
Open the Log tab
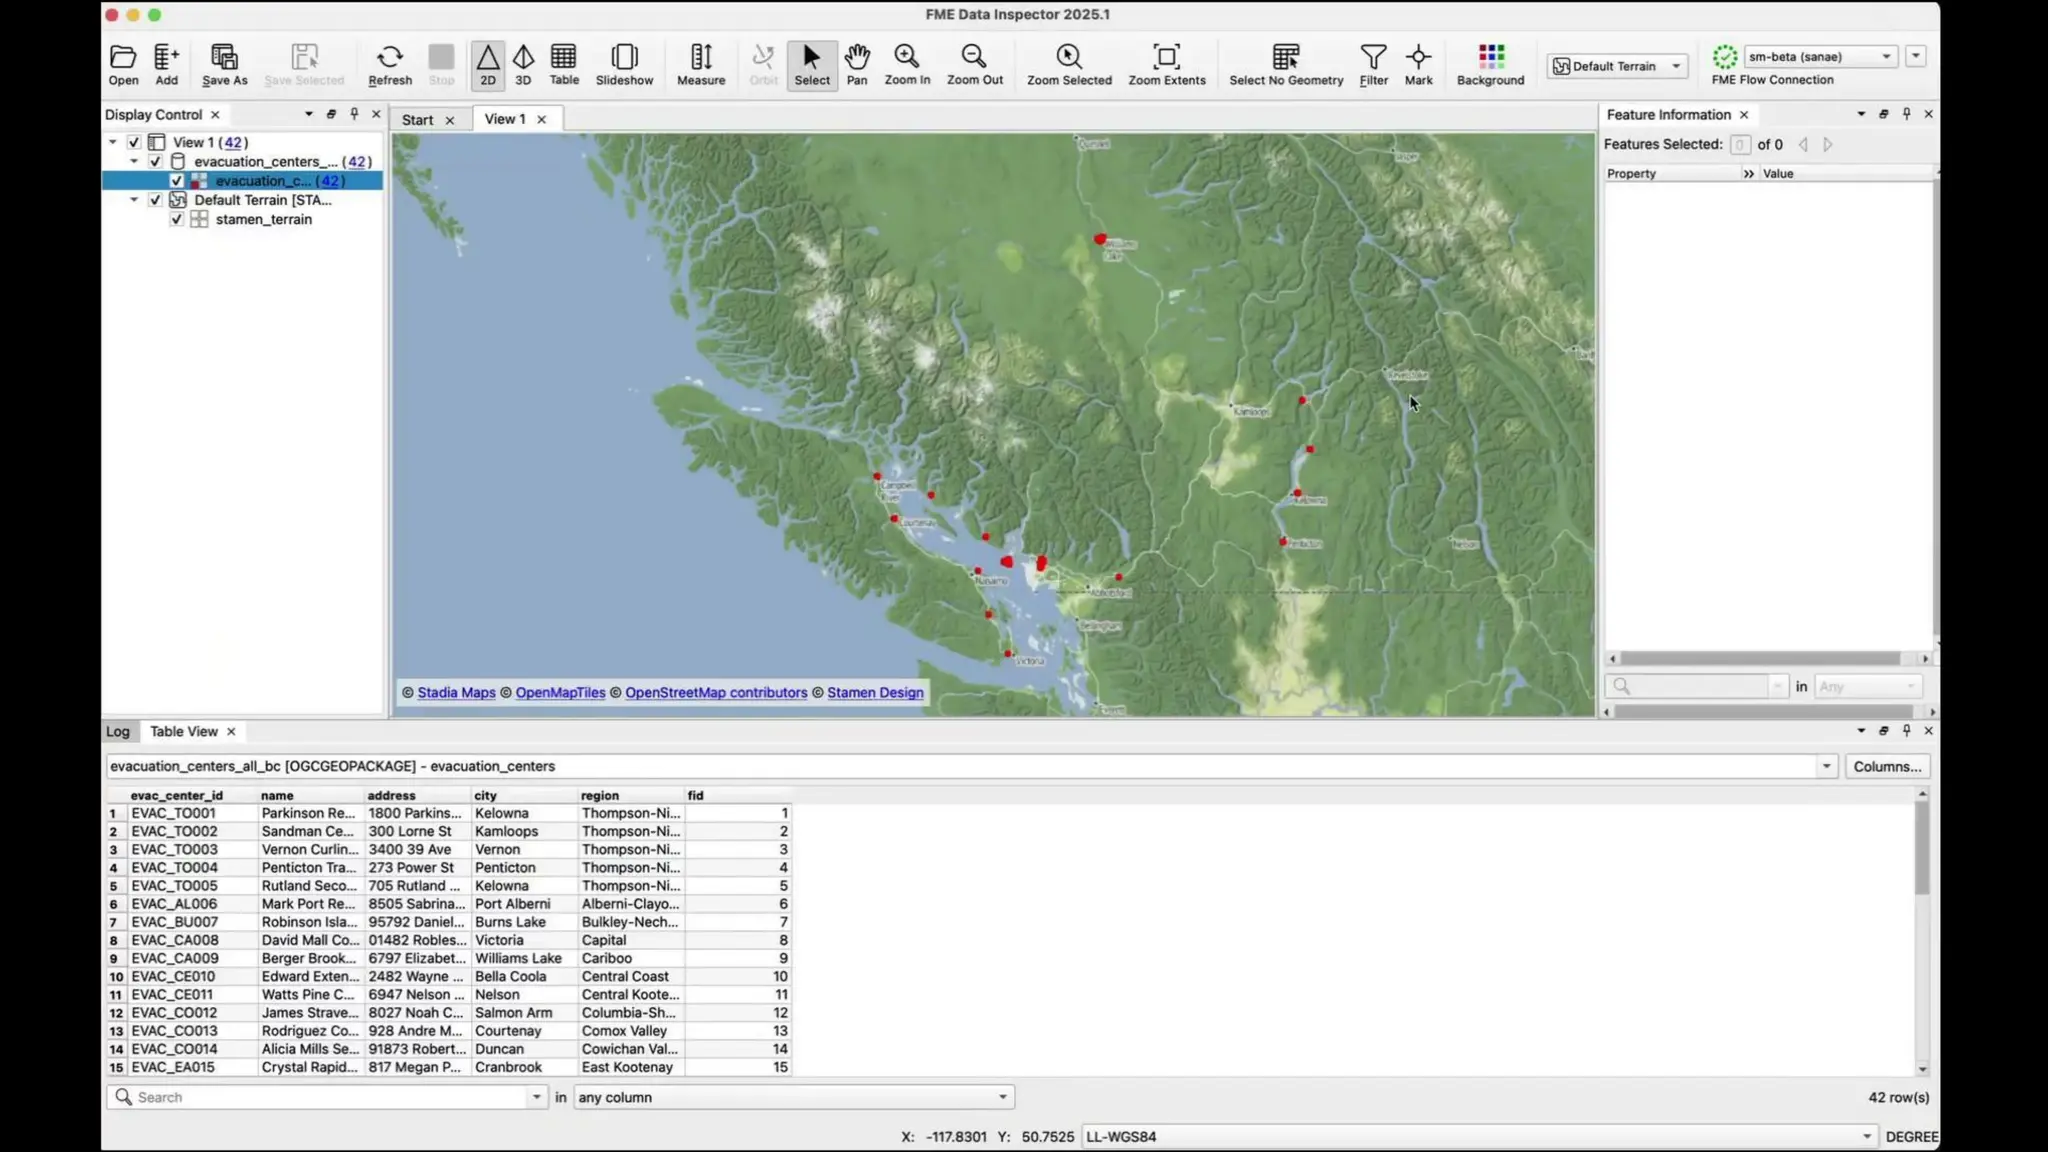point(118,731)
